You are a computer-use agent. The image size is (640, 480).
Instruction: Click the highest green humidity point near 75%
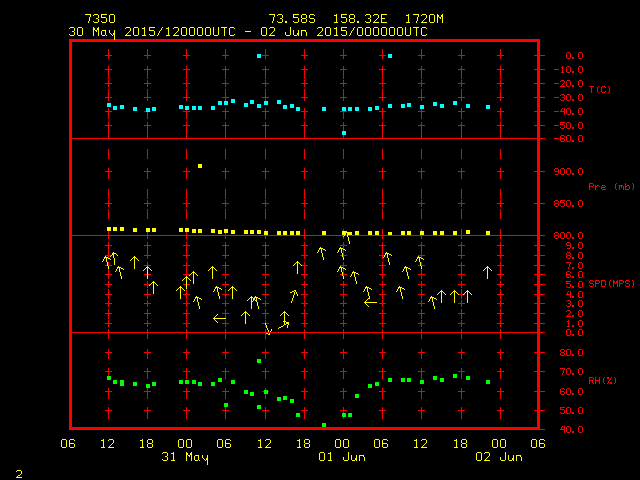259,361
